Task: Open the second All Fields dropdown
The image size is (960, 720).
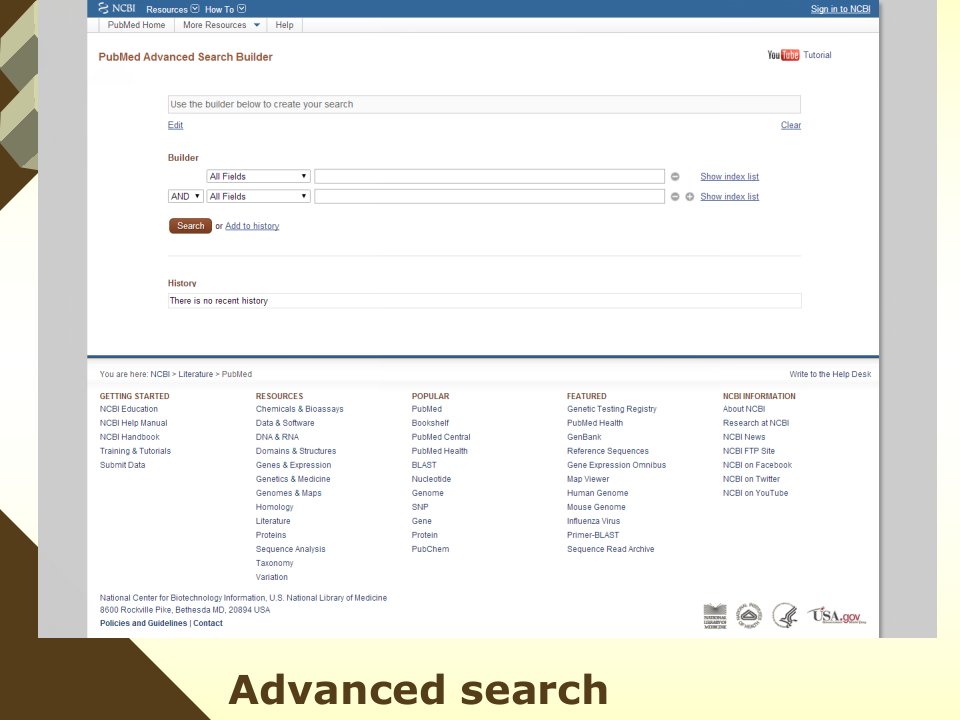Action: pyautogui.click(x=258, y=197)
